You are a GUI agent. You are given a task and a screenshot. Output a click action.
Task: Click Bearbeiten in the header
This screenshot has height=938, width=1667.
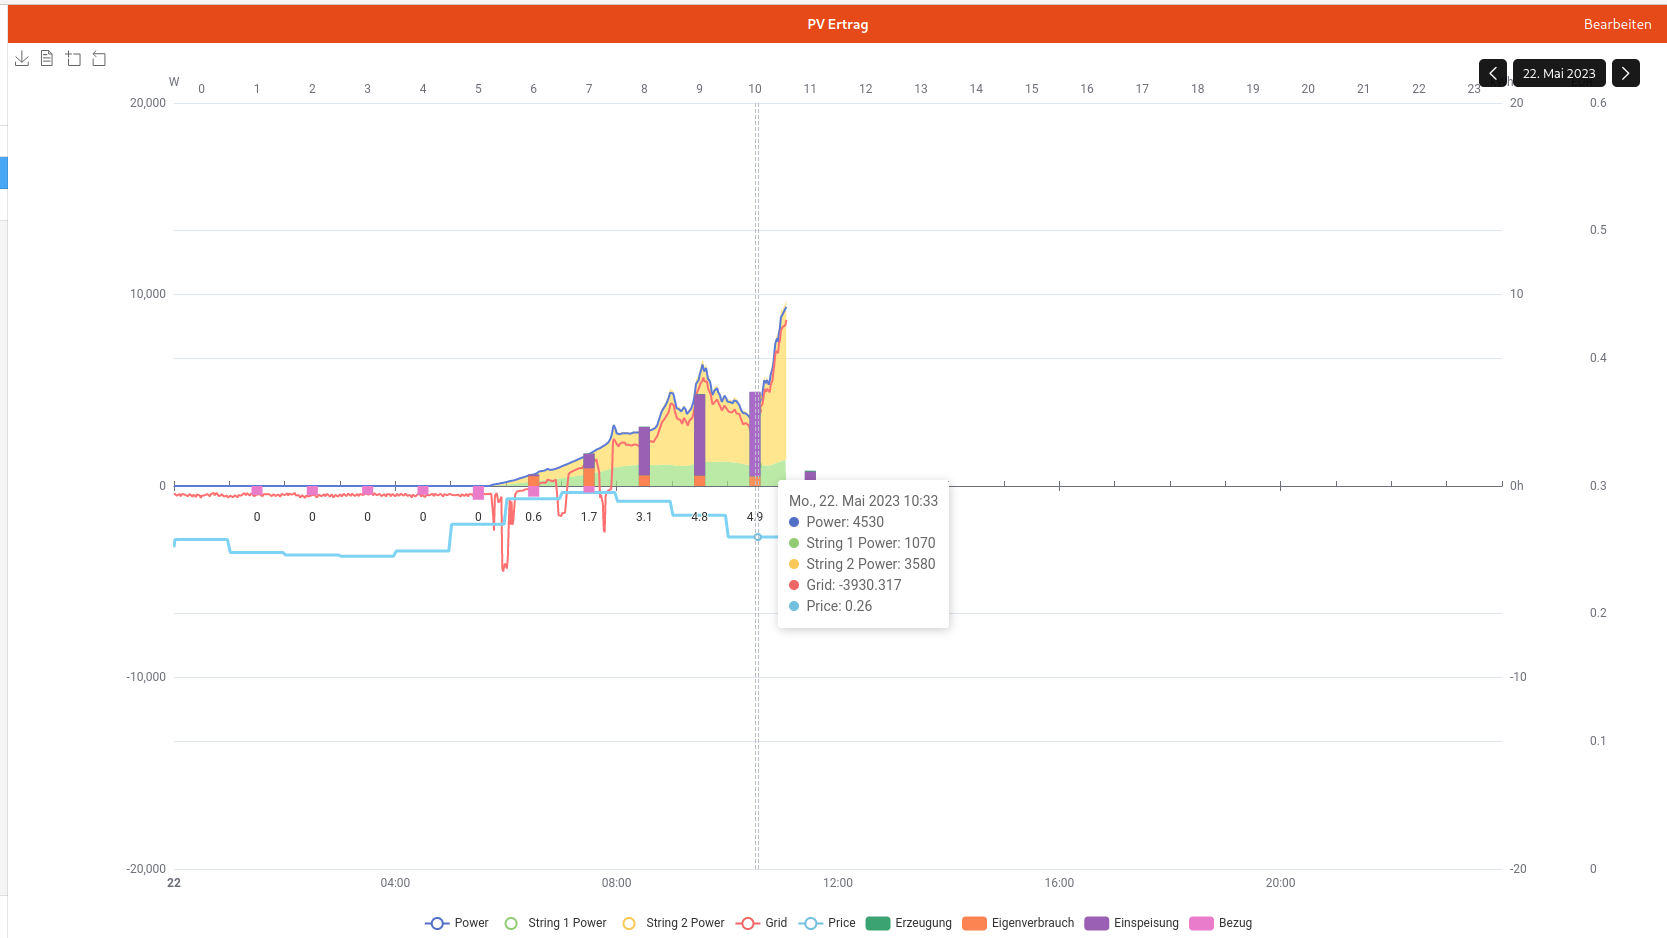1617,24
